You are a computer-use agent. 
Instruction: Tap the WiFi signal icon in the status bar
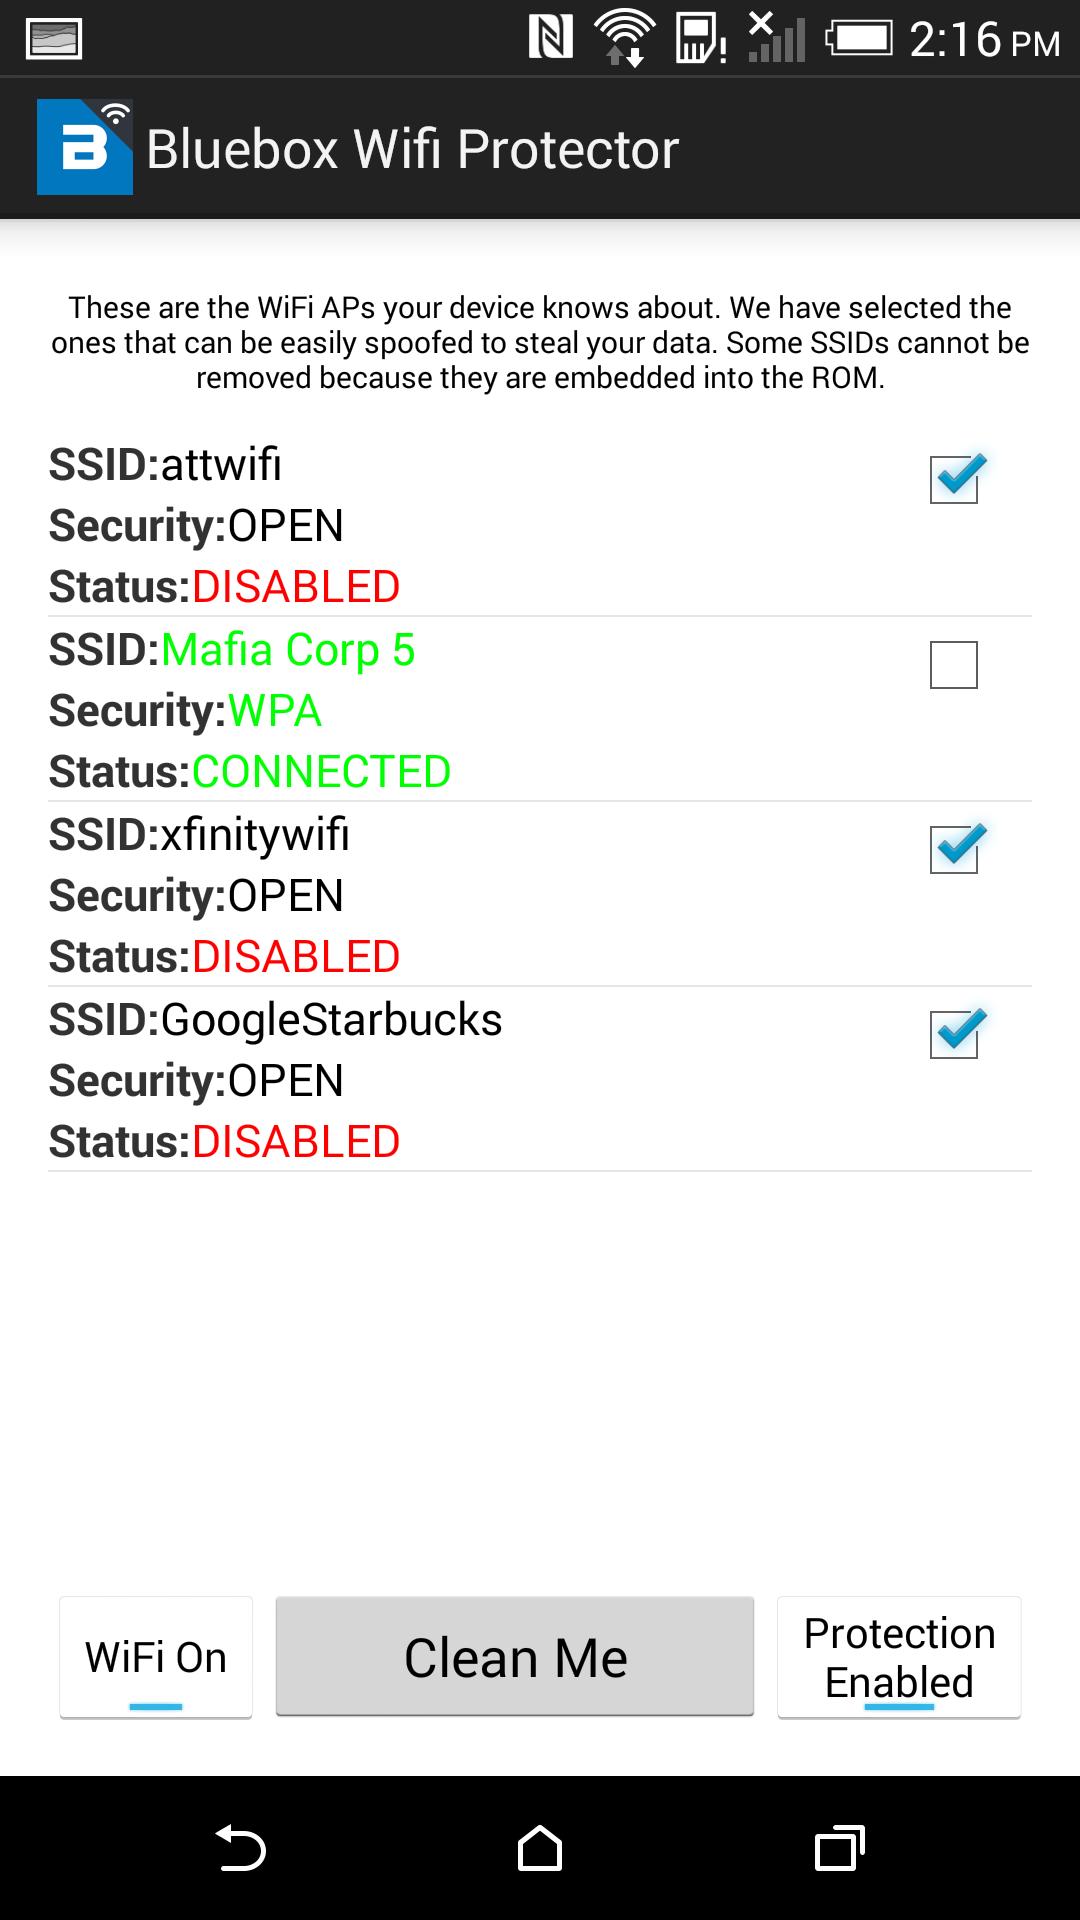pos(625,38)
